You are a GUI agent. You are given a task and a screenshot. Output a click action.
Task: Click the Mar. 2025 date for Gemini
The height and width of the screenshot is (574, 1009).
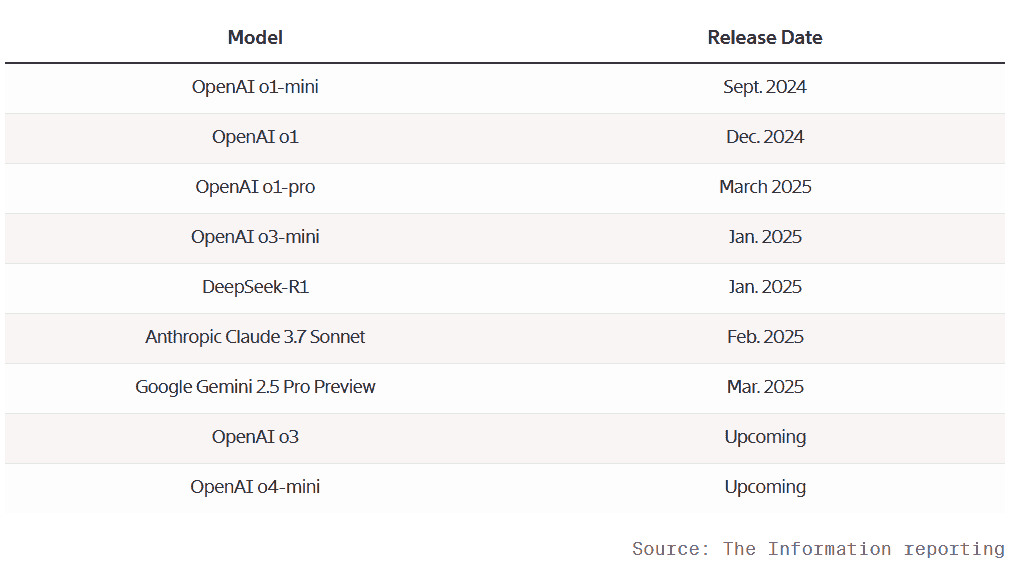point(765,387)
